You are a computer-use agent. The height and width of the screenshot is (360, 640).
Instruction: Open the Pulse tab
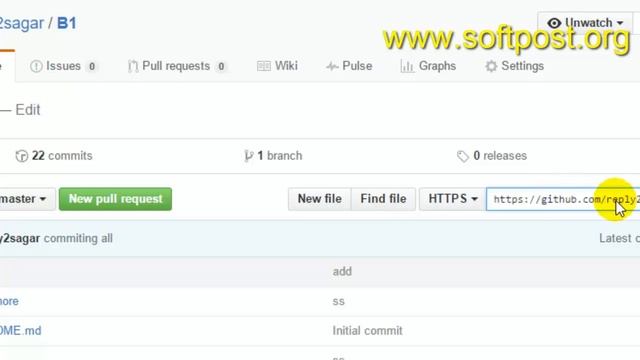349,66
